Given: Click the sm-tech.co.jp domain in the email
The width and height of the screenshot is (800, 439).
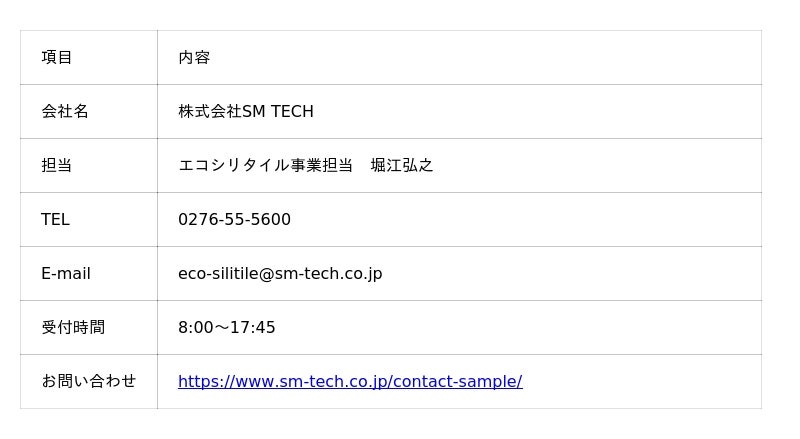Looking at the screenshot, I should [x=329, y=274].
